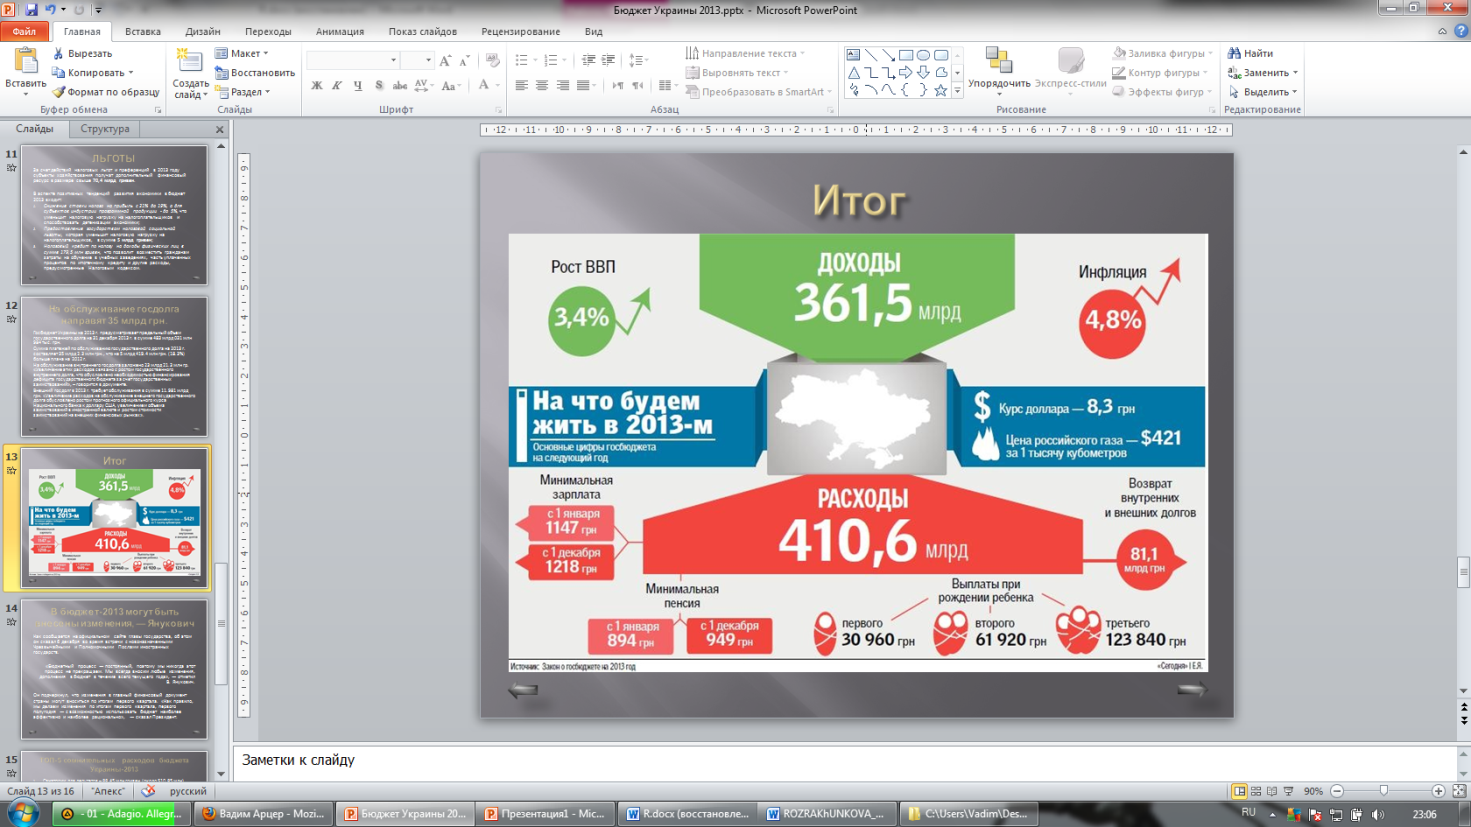The image size is (1471, 827).
Task: Select the oval shape in shapes gallery
Action: tap(923, 56)
